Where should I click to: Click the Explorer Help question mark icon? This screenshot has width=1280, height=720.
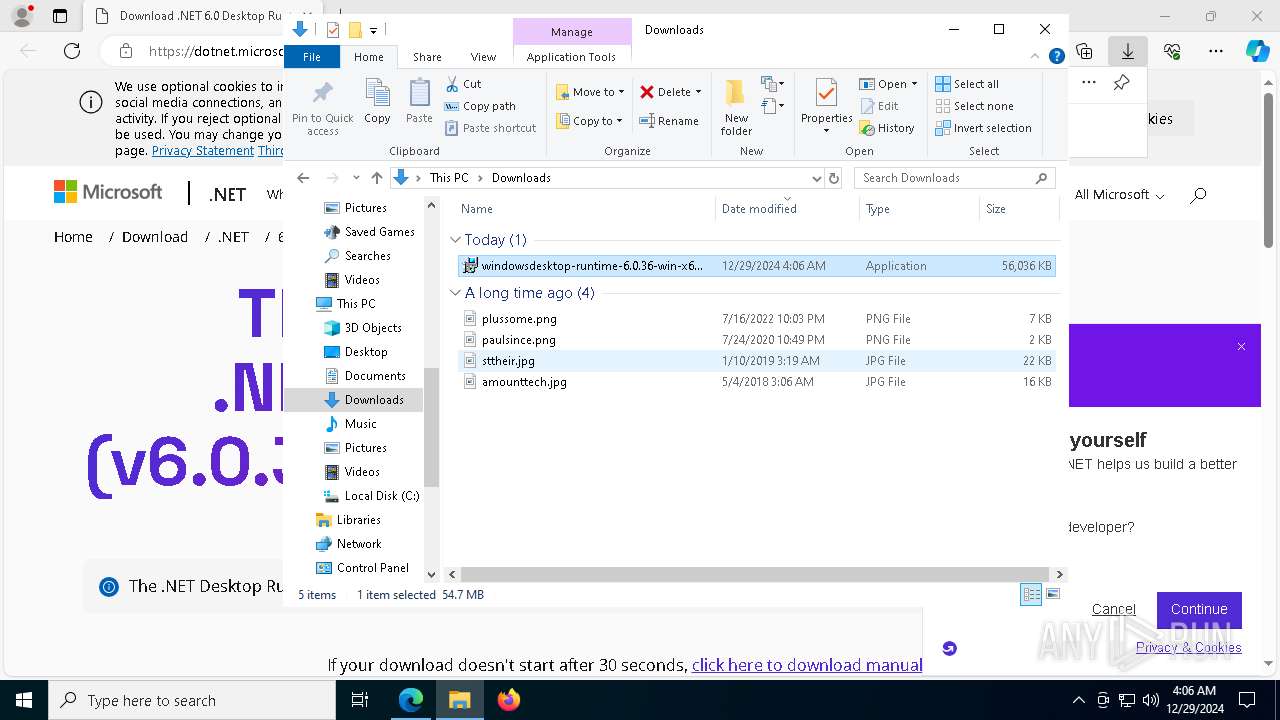pos(1056,56)
